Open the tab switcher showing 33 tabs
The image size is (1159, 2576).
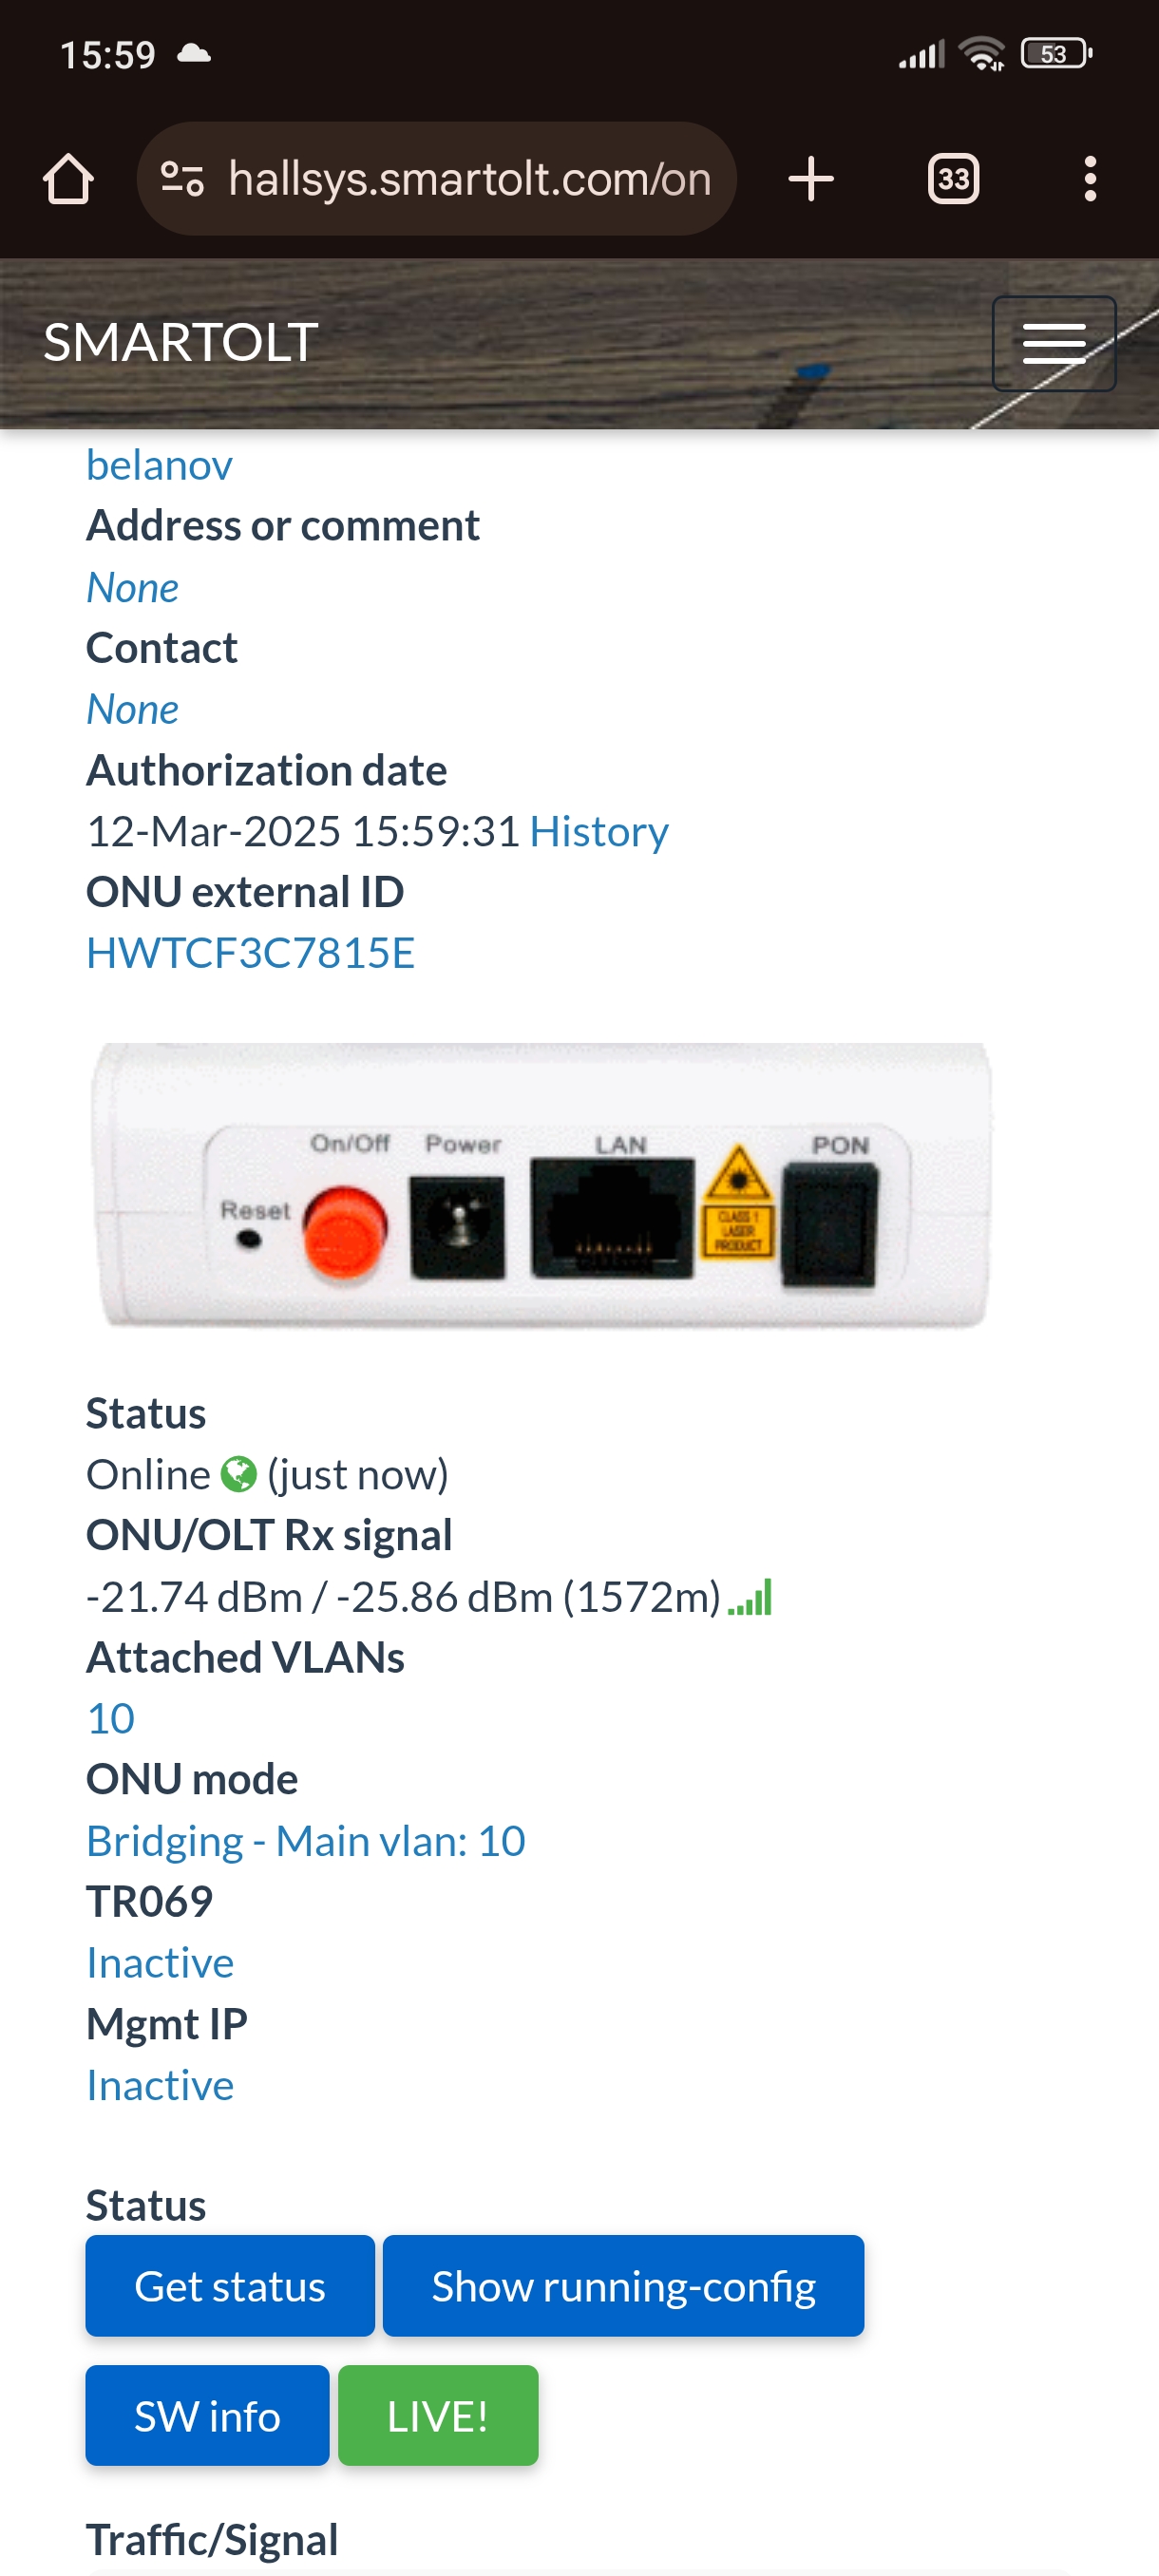point(952,180)
